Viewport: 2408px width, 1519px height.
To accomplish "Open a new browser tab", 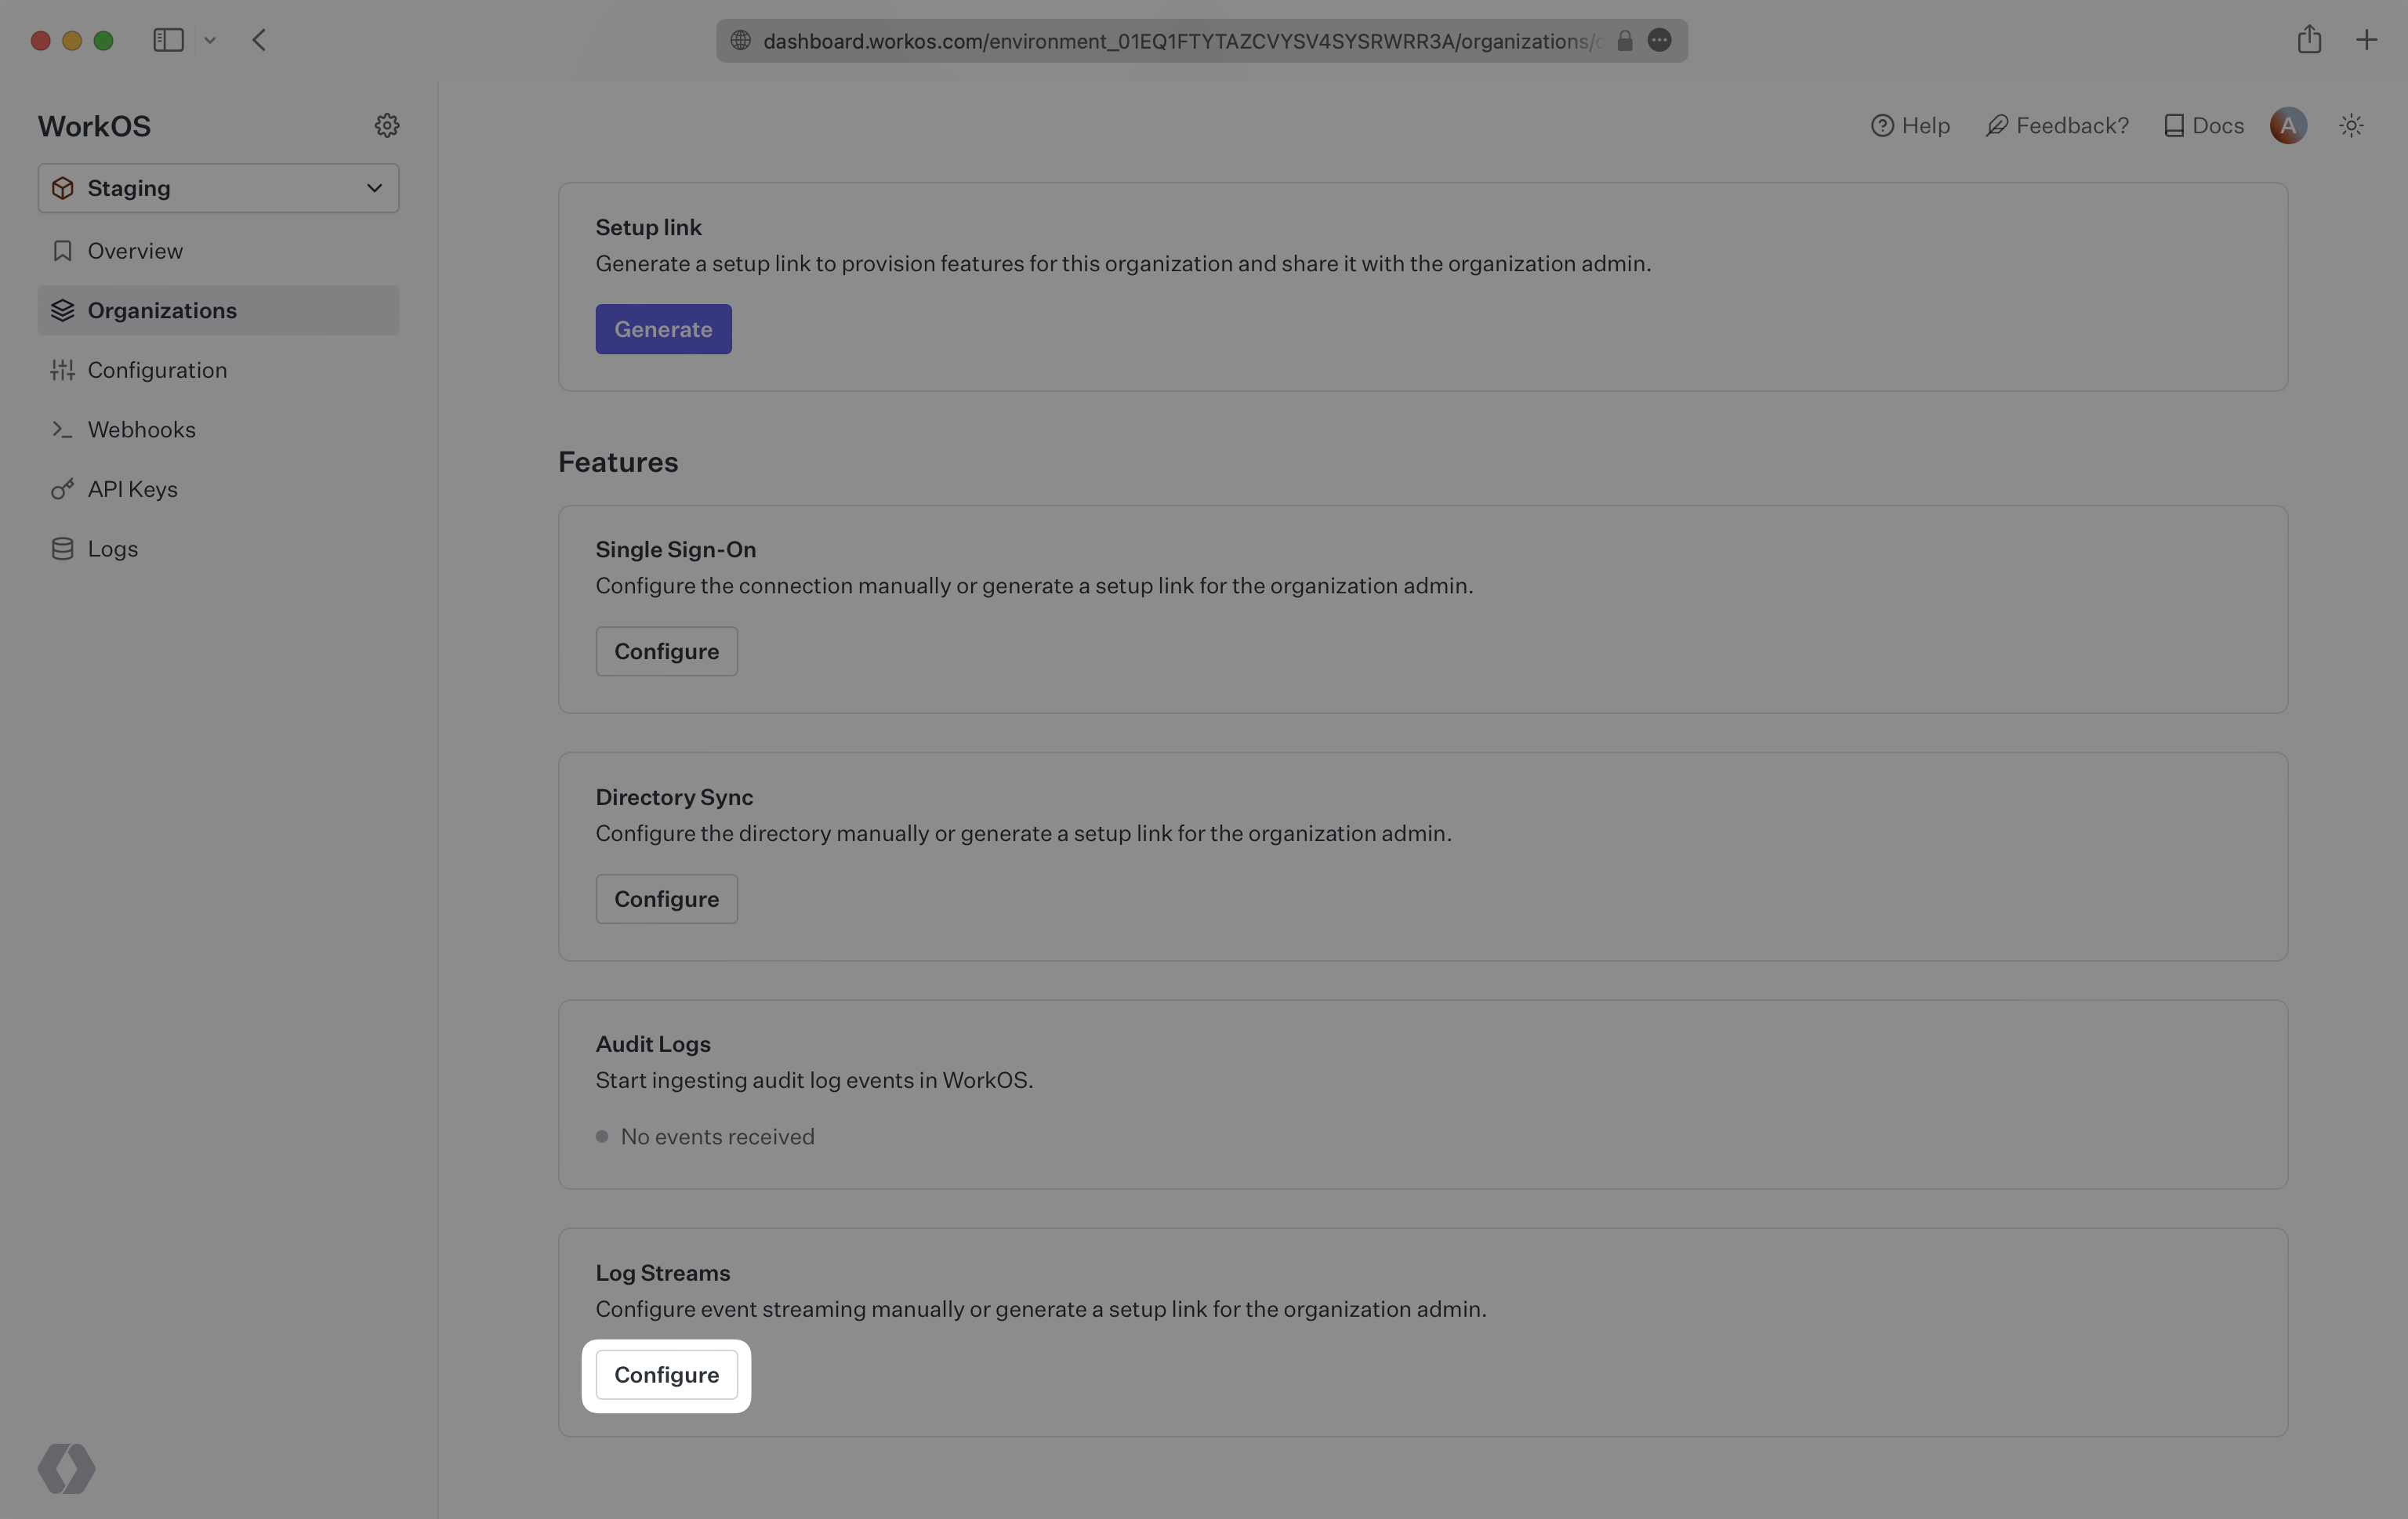I will pyautogui.click(x=2366, y=40).
